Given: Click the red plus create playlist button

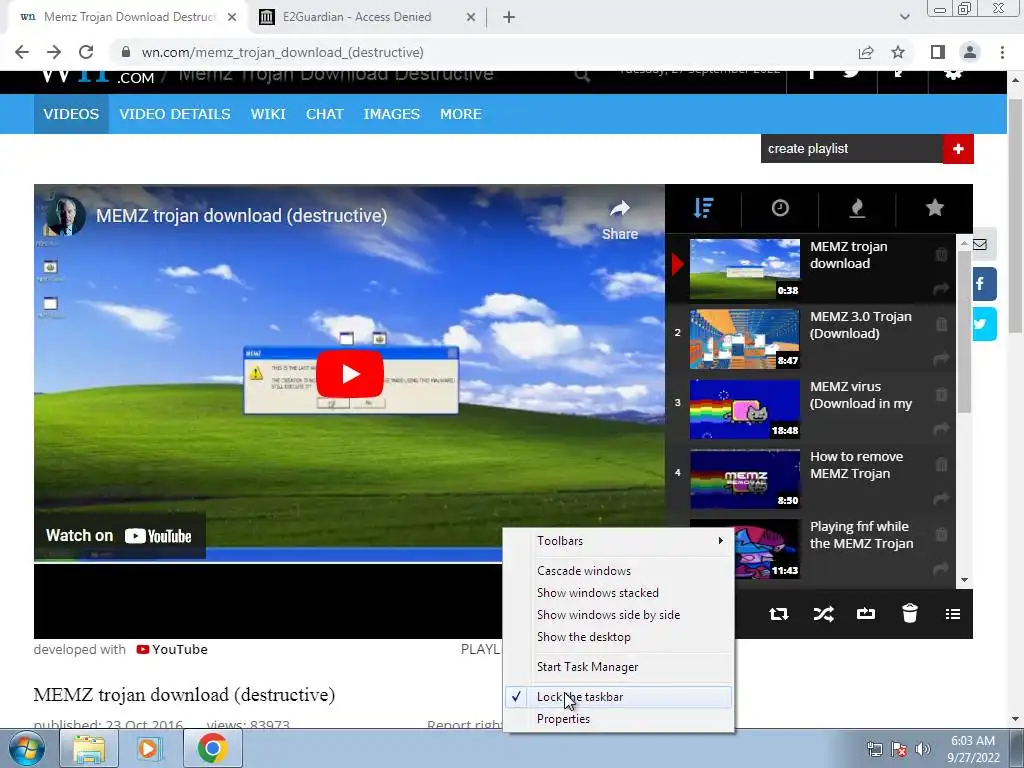Looking at the screenshot, I should (958, 149).
